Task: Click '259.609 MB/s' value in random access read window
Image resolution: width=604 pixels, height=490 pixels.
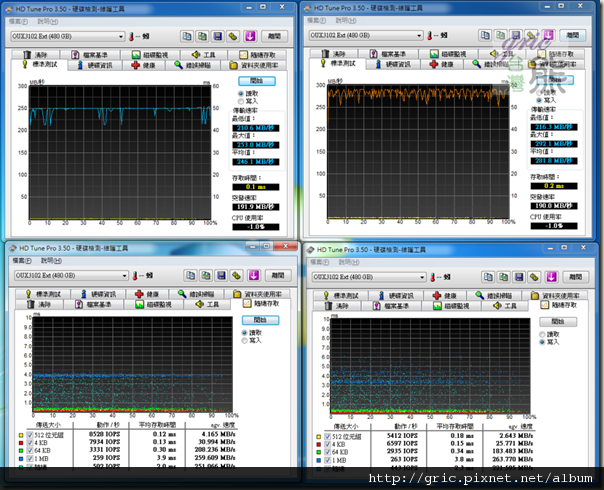Action: 216,458
